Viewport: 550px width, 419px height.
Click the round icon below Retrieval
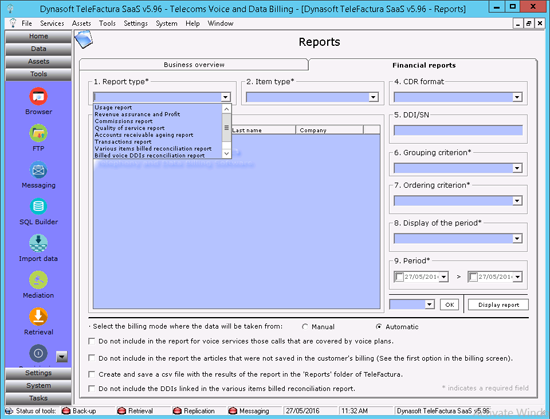(38, 353)
